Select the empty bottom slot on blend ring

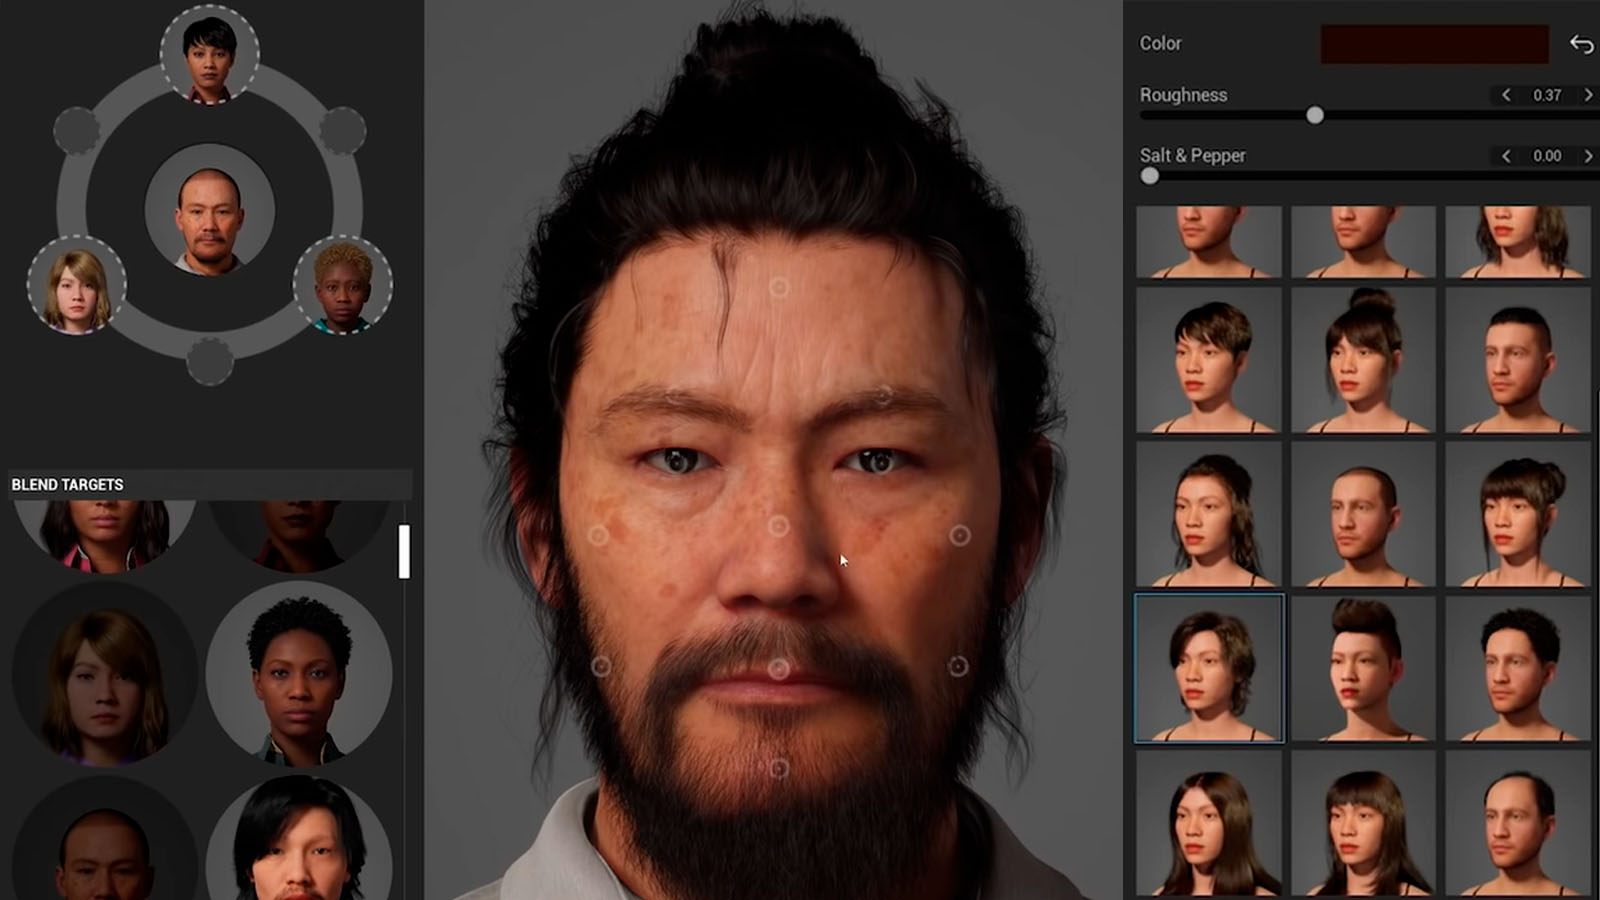pos(210,361)
